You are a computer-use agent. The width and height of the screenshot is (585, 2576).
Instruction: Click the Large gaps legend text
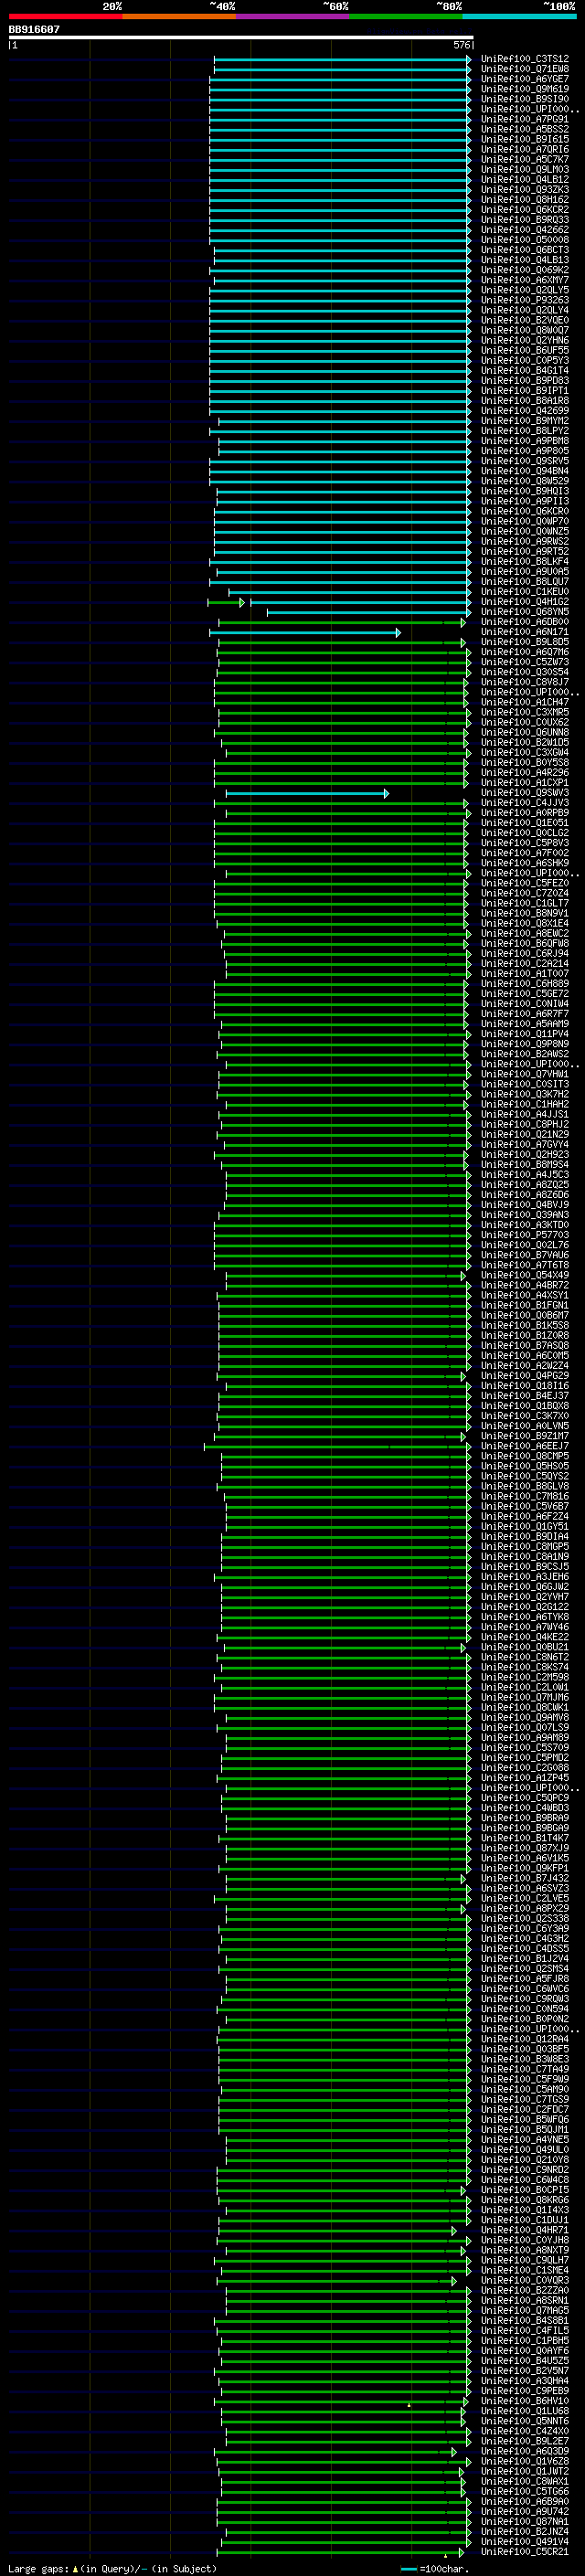click(x=112, y=2568)
